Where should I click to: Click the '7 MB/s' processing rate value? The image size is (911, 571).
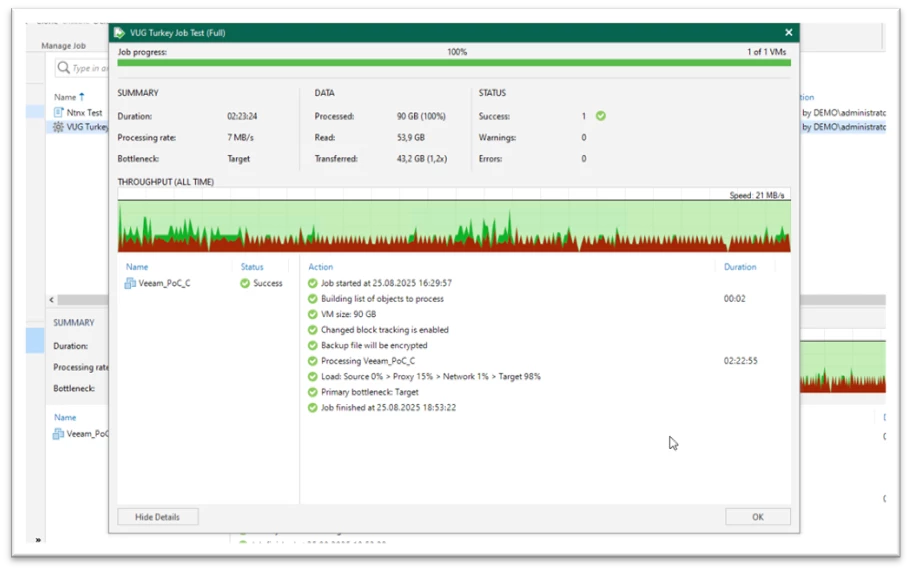point(241,138)
